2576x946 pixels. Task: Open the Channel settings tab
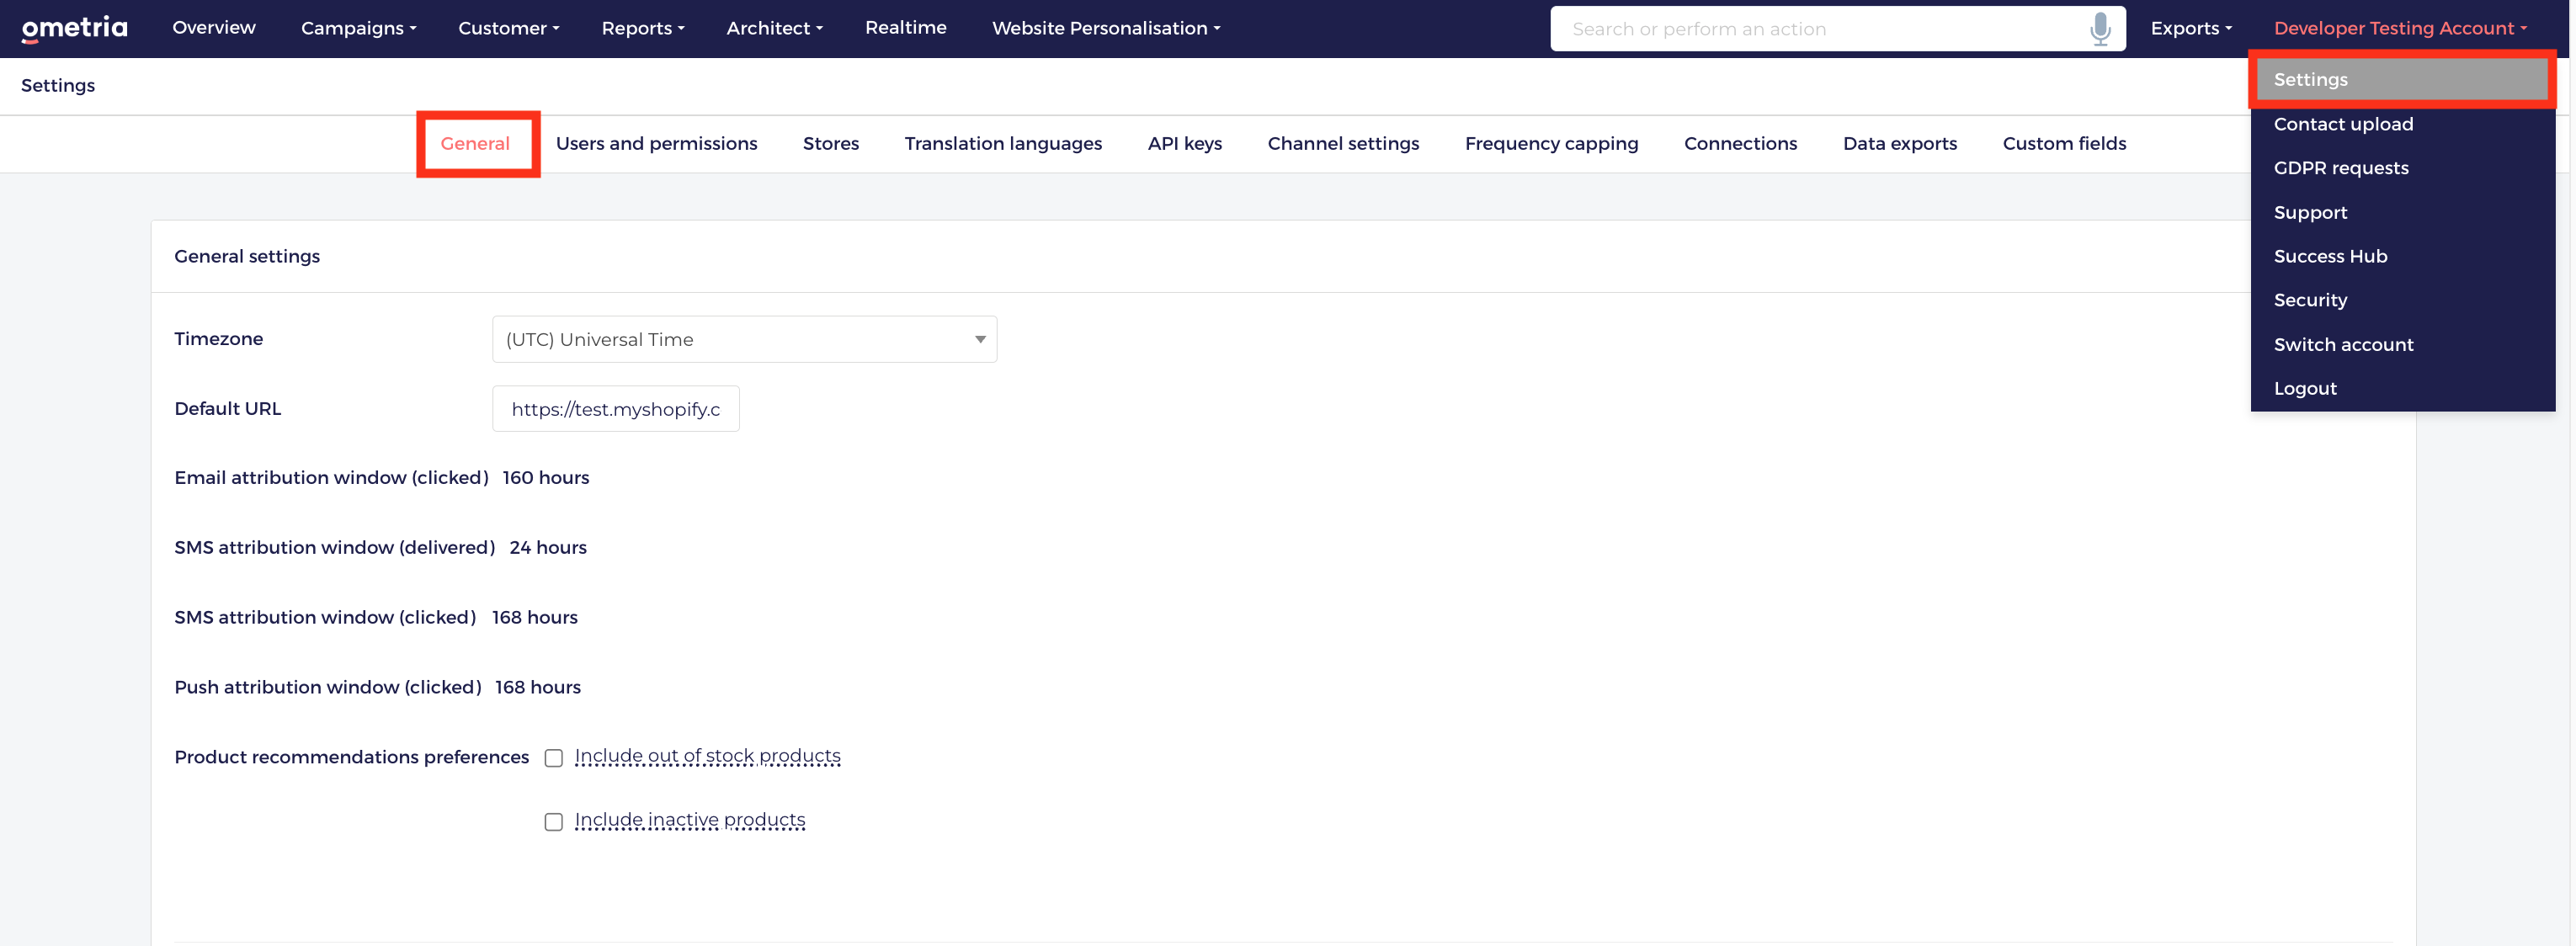pyautogui.click(x=1343, y=144)
